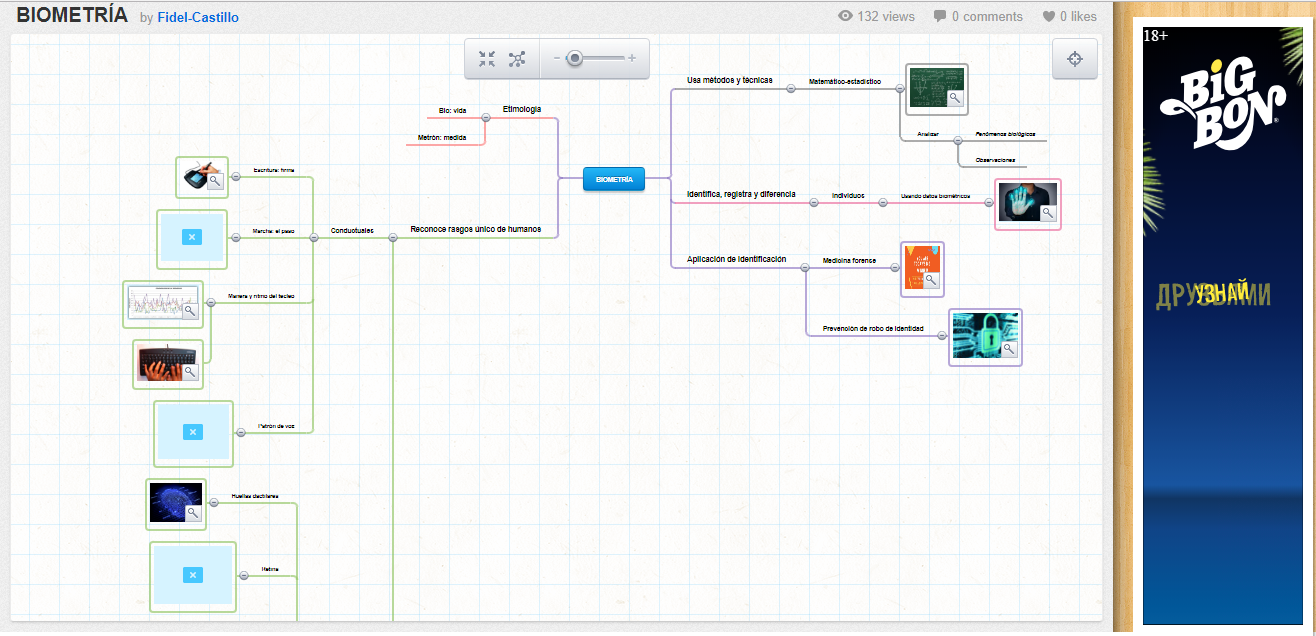Image resolution: width=1316 pixels, height=636 pixels.
Task: Click the collapse-all arrows icon in toolbar
Action: (487, 59)
